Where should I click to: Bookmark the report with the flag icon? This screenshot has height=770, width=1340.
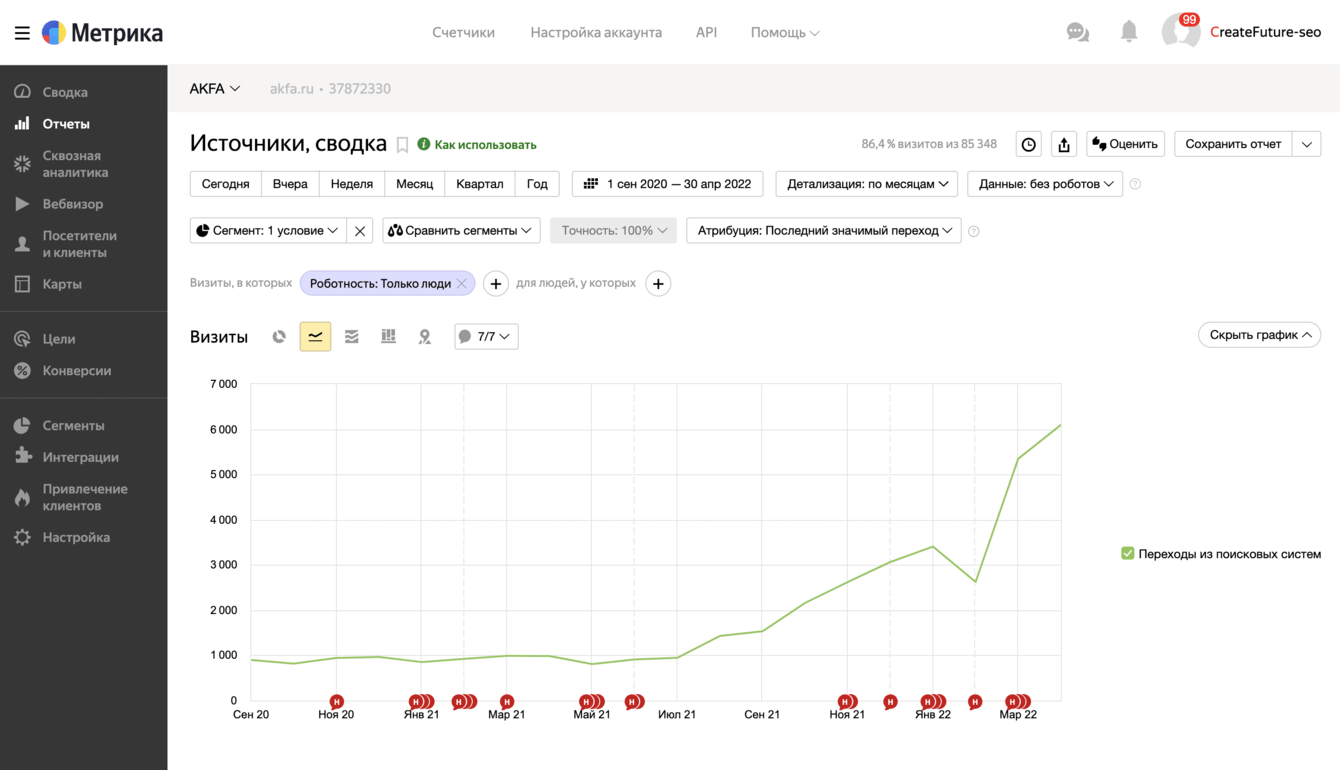402,145
